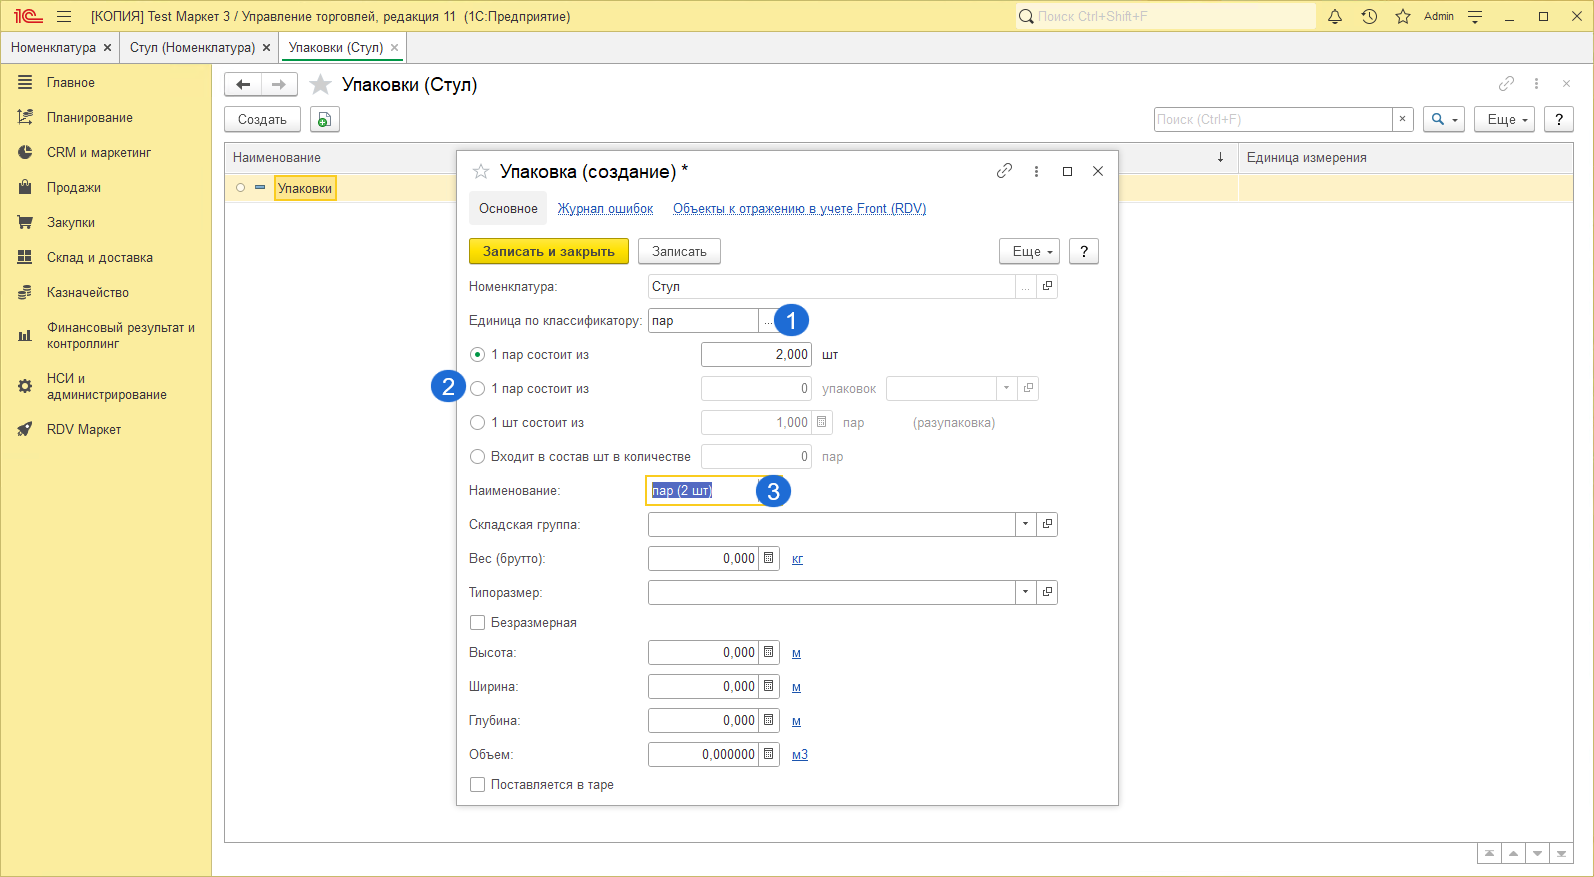Expand the Складская группа dropdown
The image size is (1594, 877).
click(x=1025, y=524)
